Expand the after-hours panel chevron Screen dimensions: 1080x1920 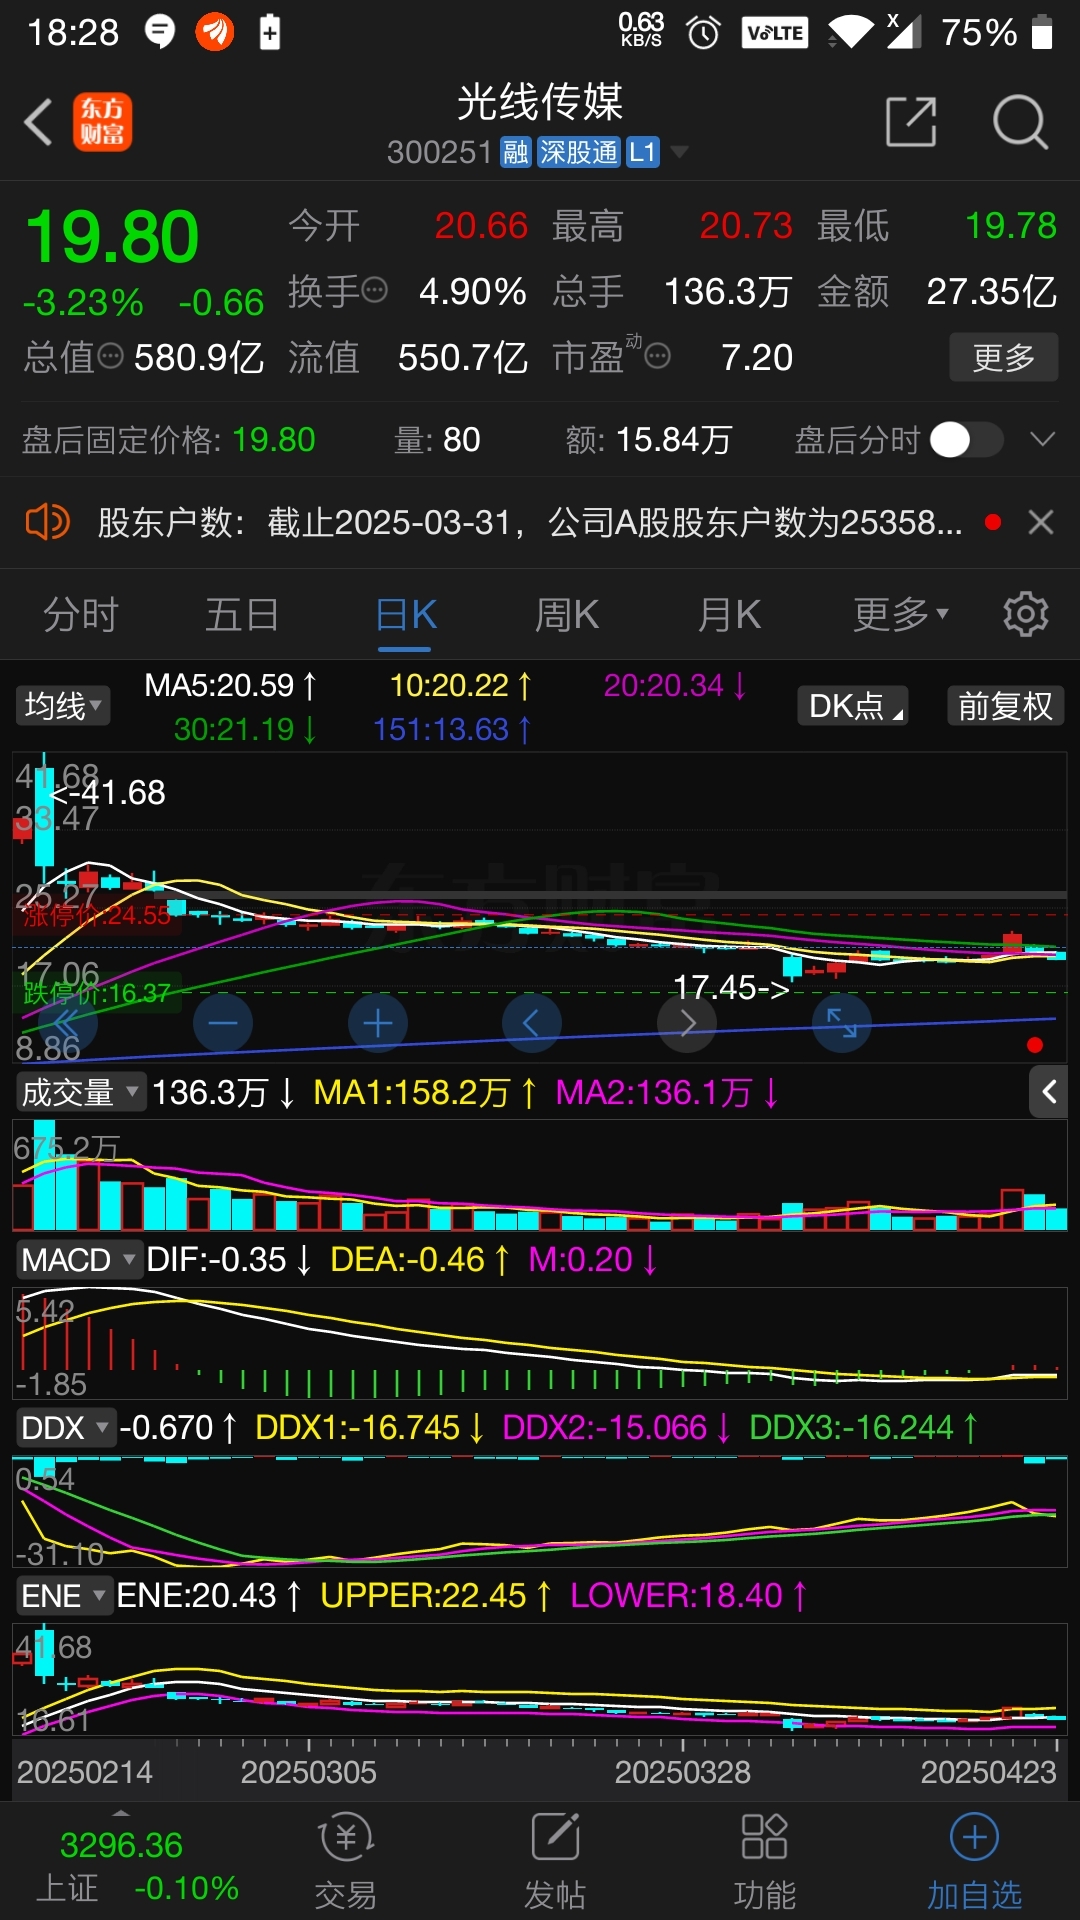[x=1043, y=439]
